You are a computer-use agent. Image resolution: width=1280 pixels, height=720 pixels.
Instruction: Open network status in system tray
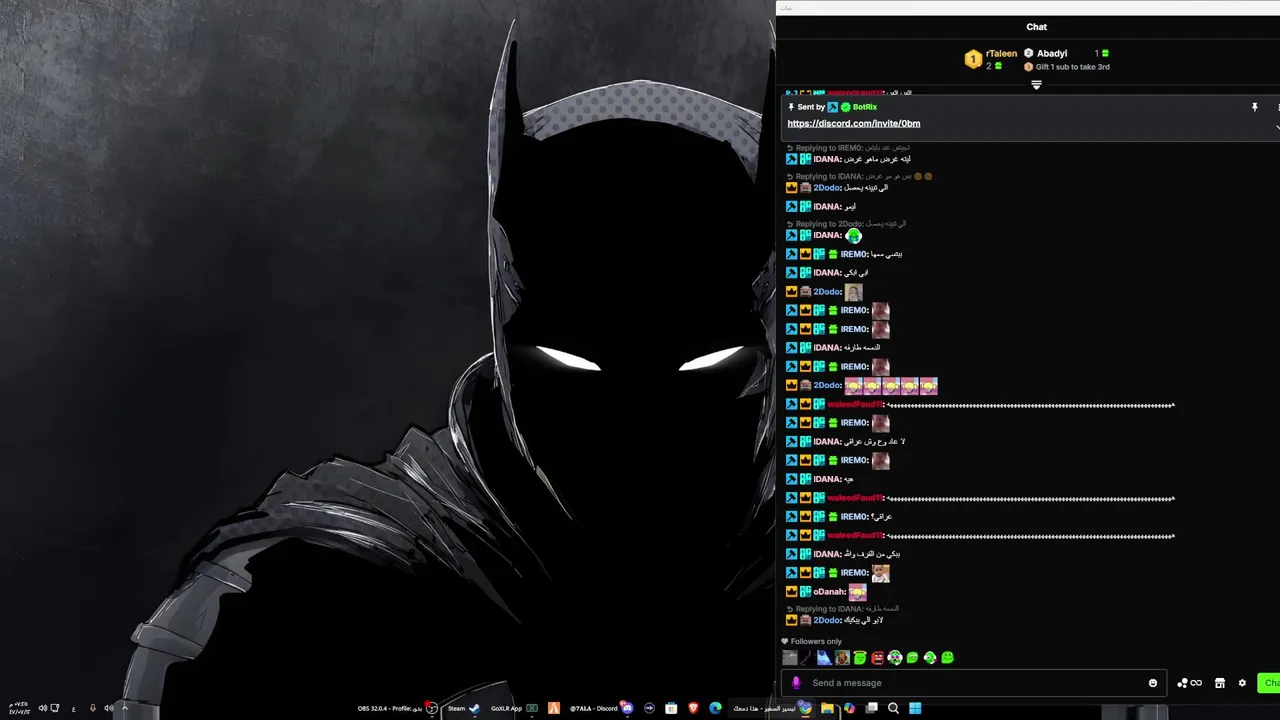[55, 708]
